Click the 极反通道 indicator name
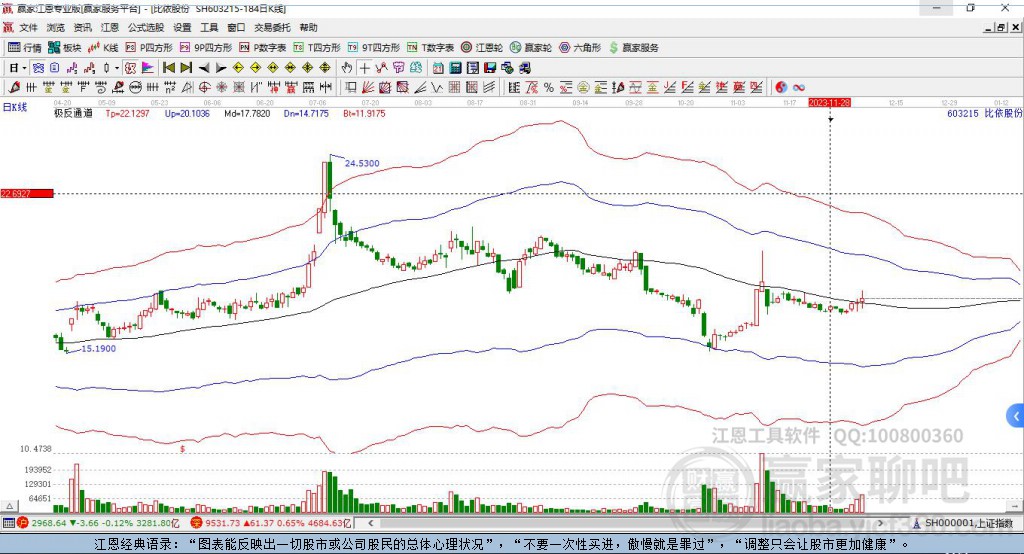 [73, 113]
